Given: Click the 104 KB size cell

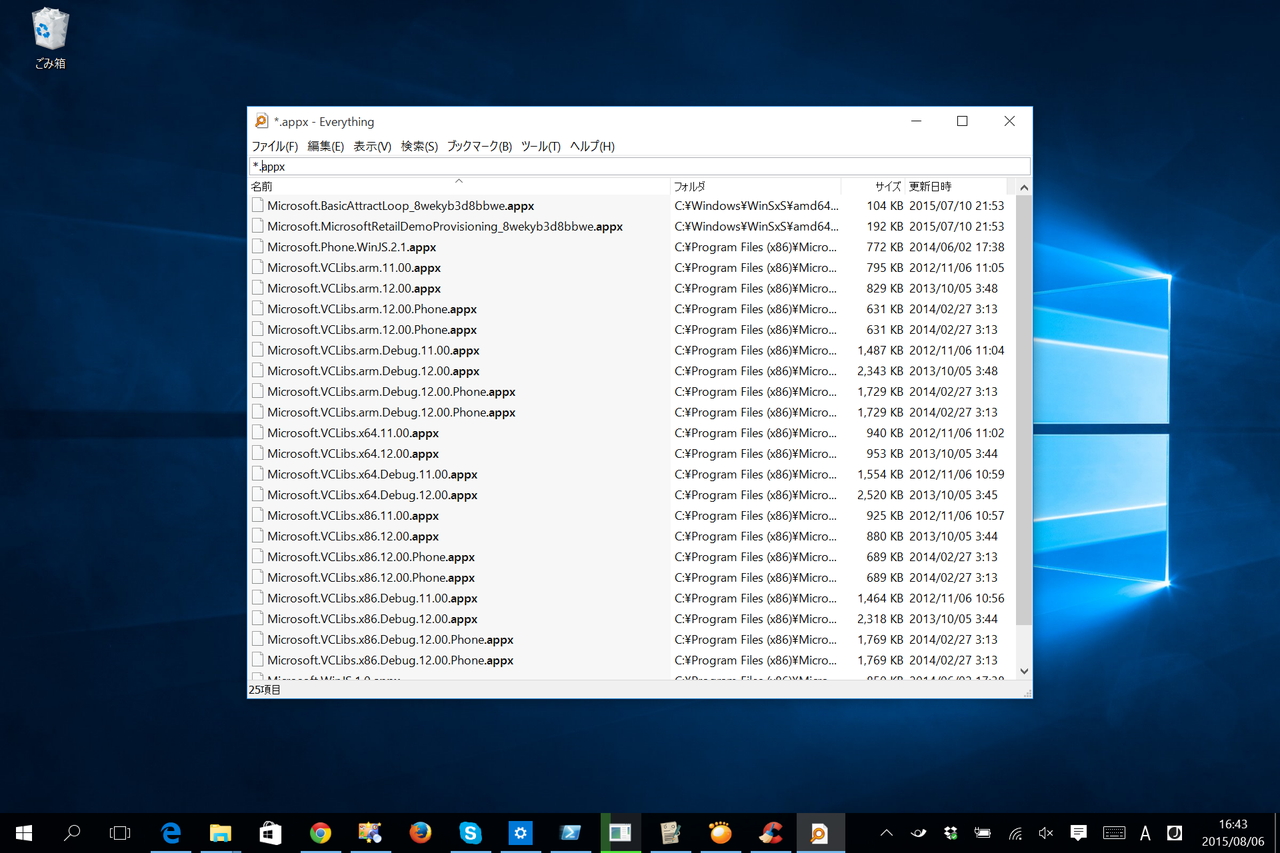Looking at the screenshot, I should click(885, 206).
